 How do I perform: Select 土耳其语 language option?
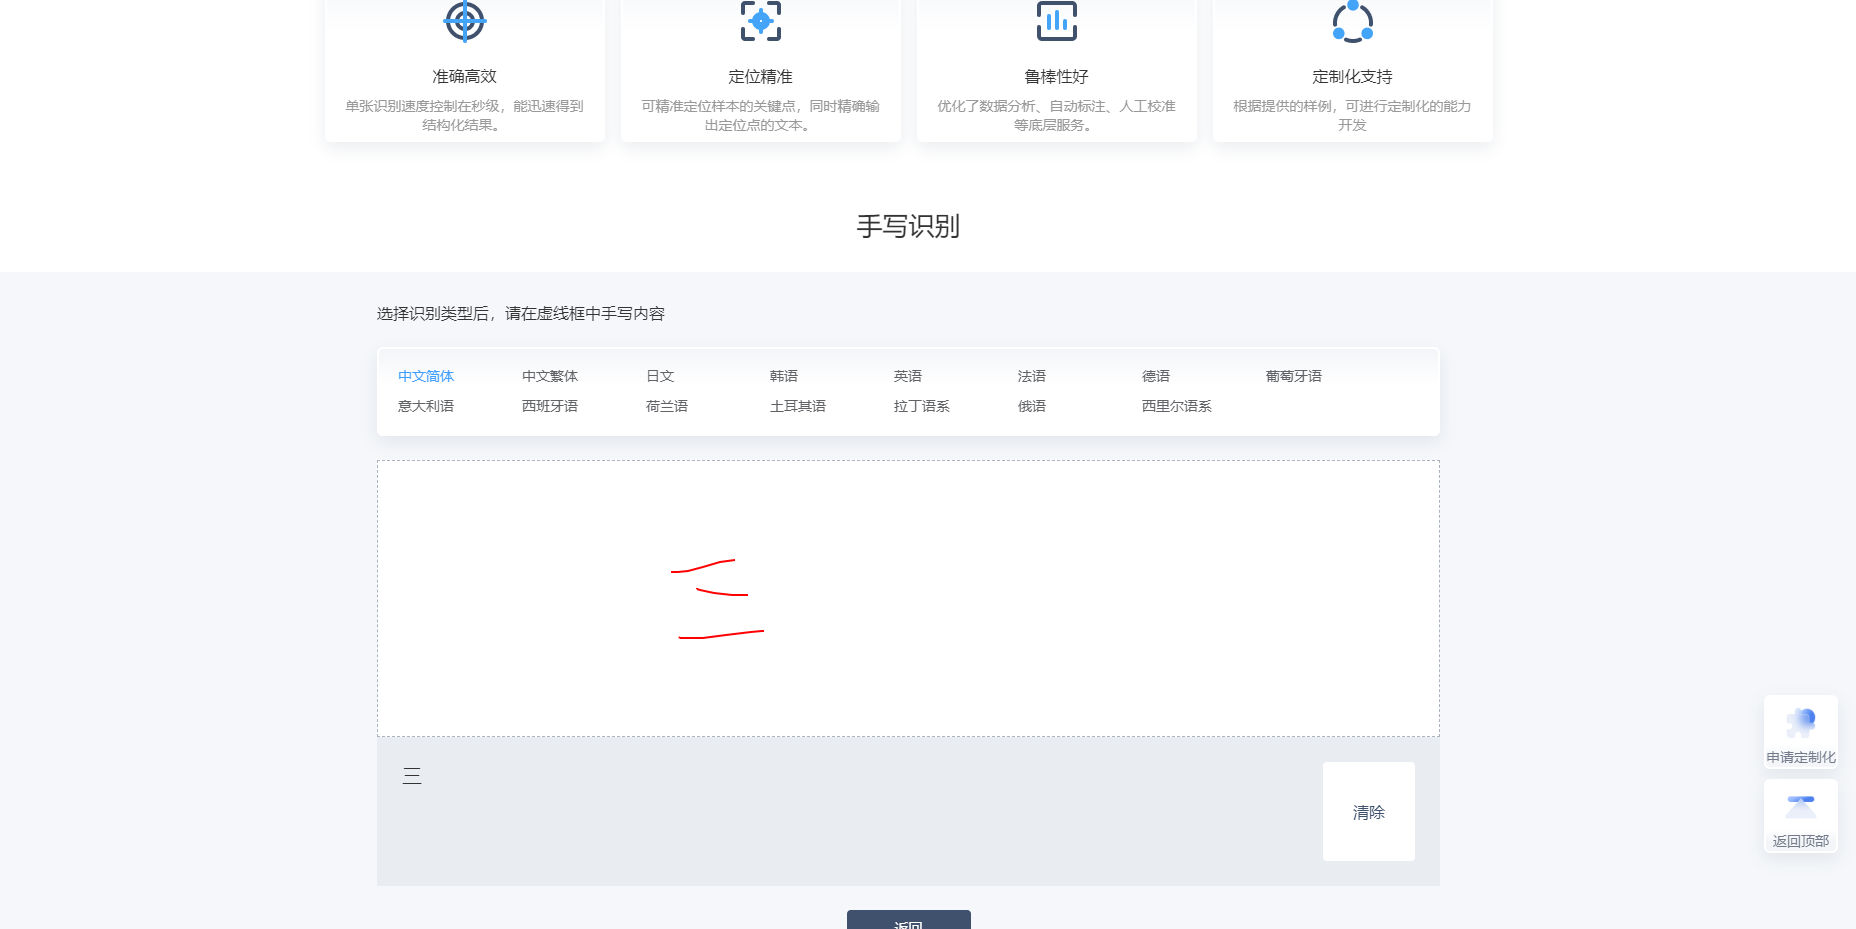[798, 406]
